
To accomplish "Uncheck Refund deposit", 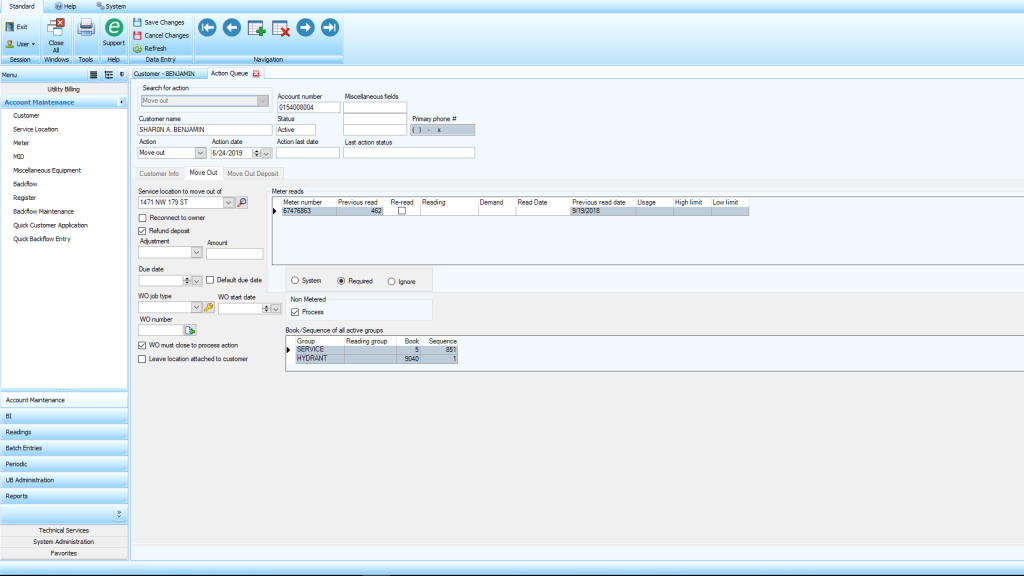I will [x=141, y=230].
